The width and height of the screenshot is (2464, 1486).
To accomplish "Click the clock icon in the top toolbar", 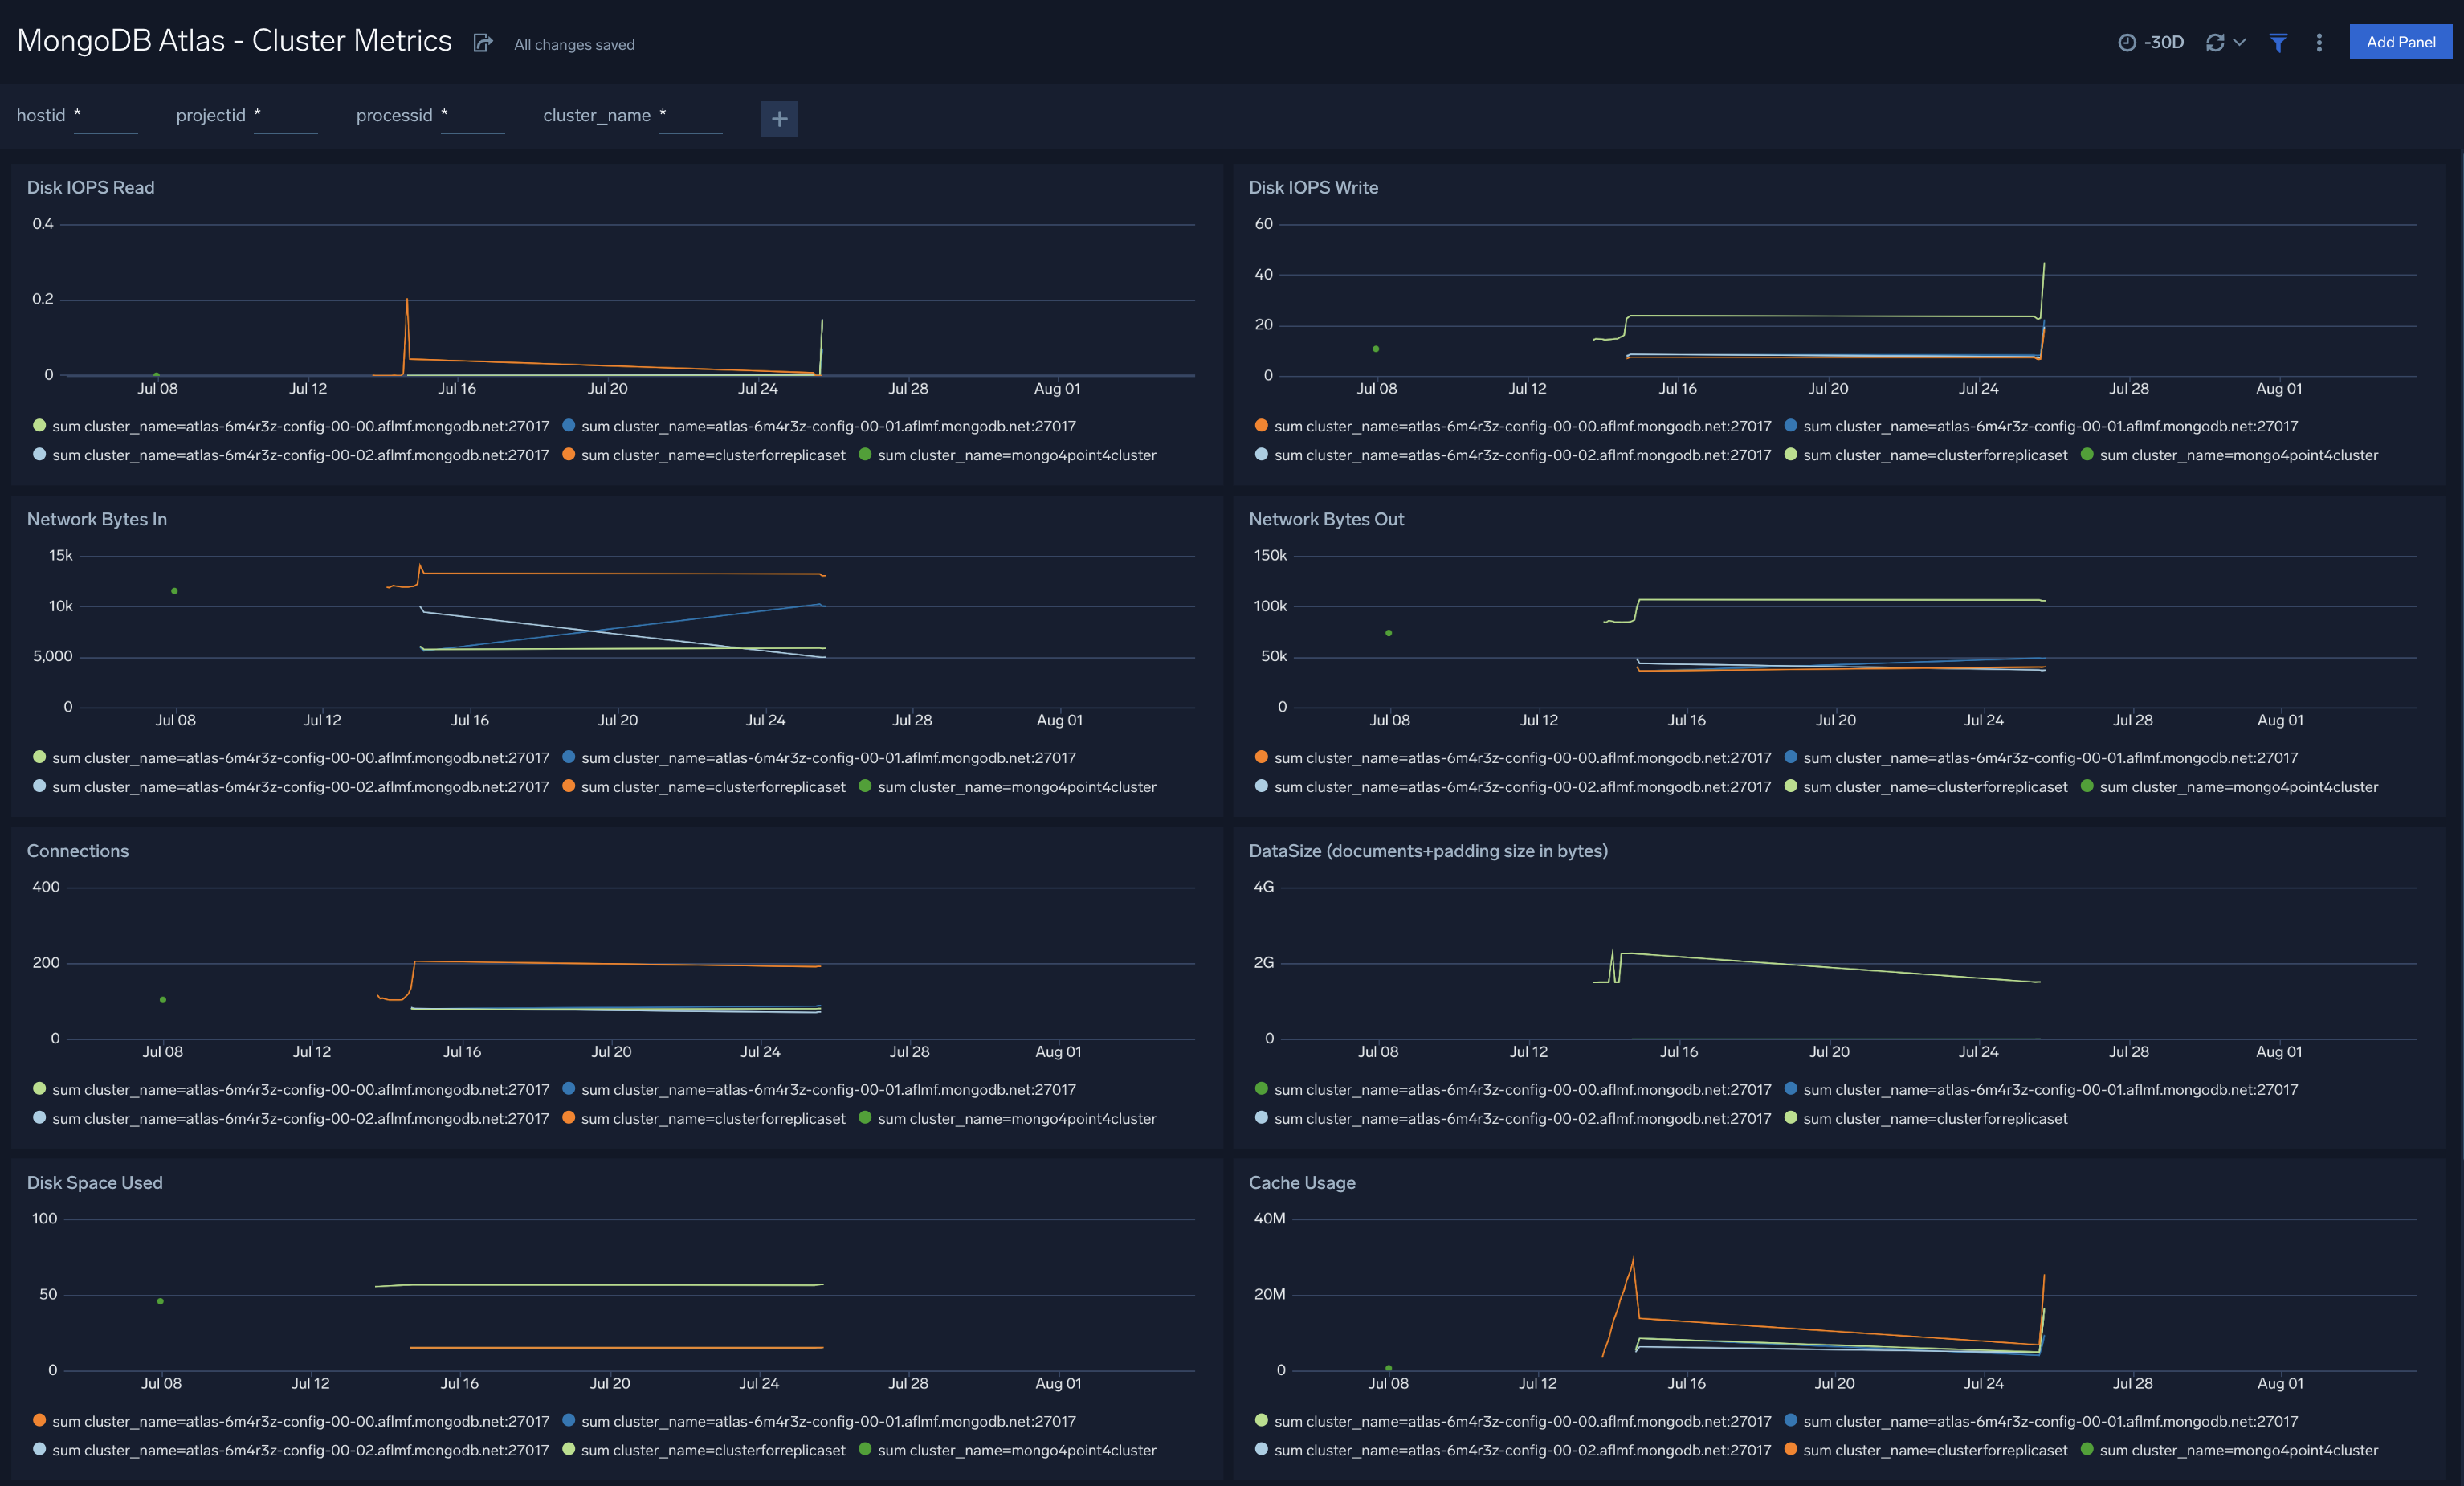I will click(2129, 42).
